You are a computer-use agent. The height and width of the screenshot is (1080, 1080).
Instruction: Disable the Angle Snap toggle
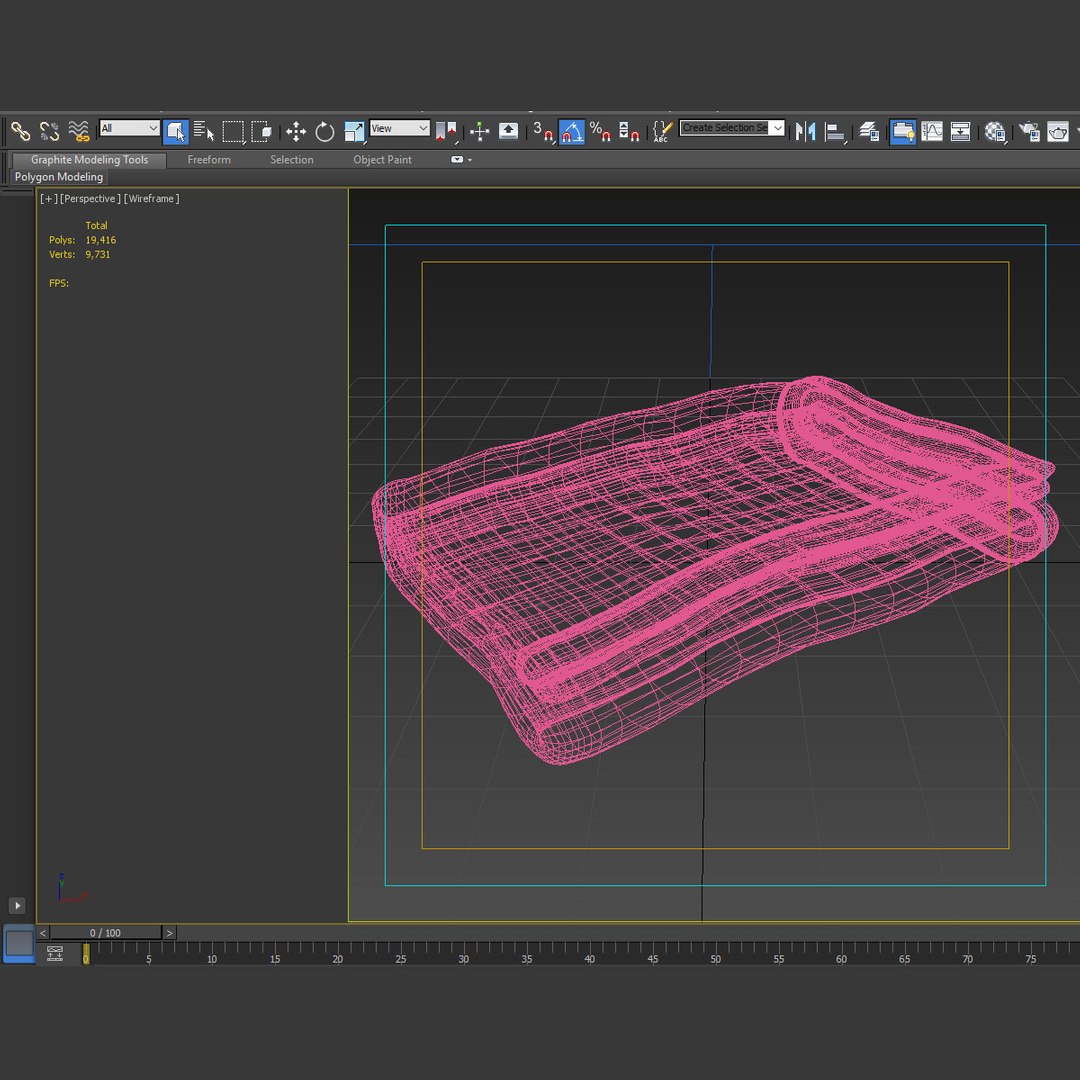point(572,131)
